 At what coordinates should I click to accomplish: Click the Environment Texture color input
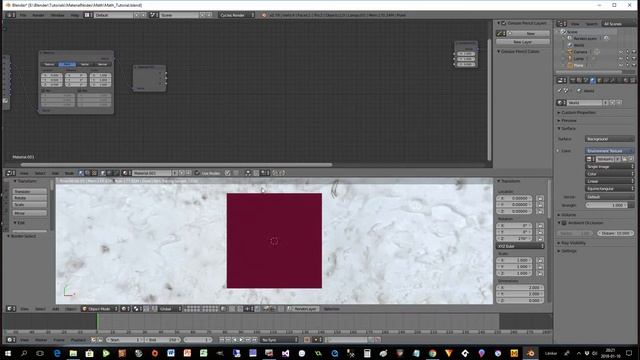(x=609, y=151)
